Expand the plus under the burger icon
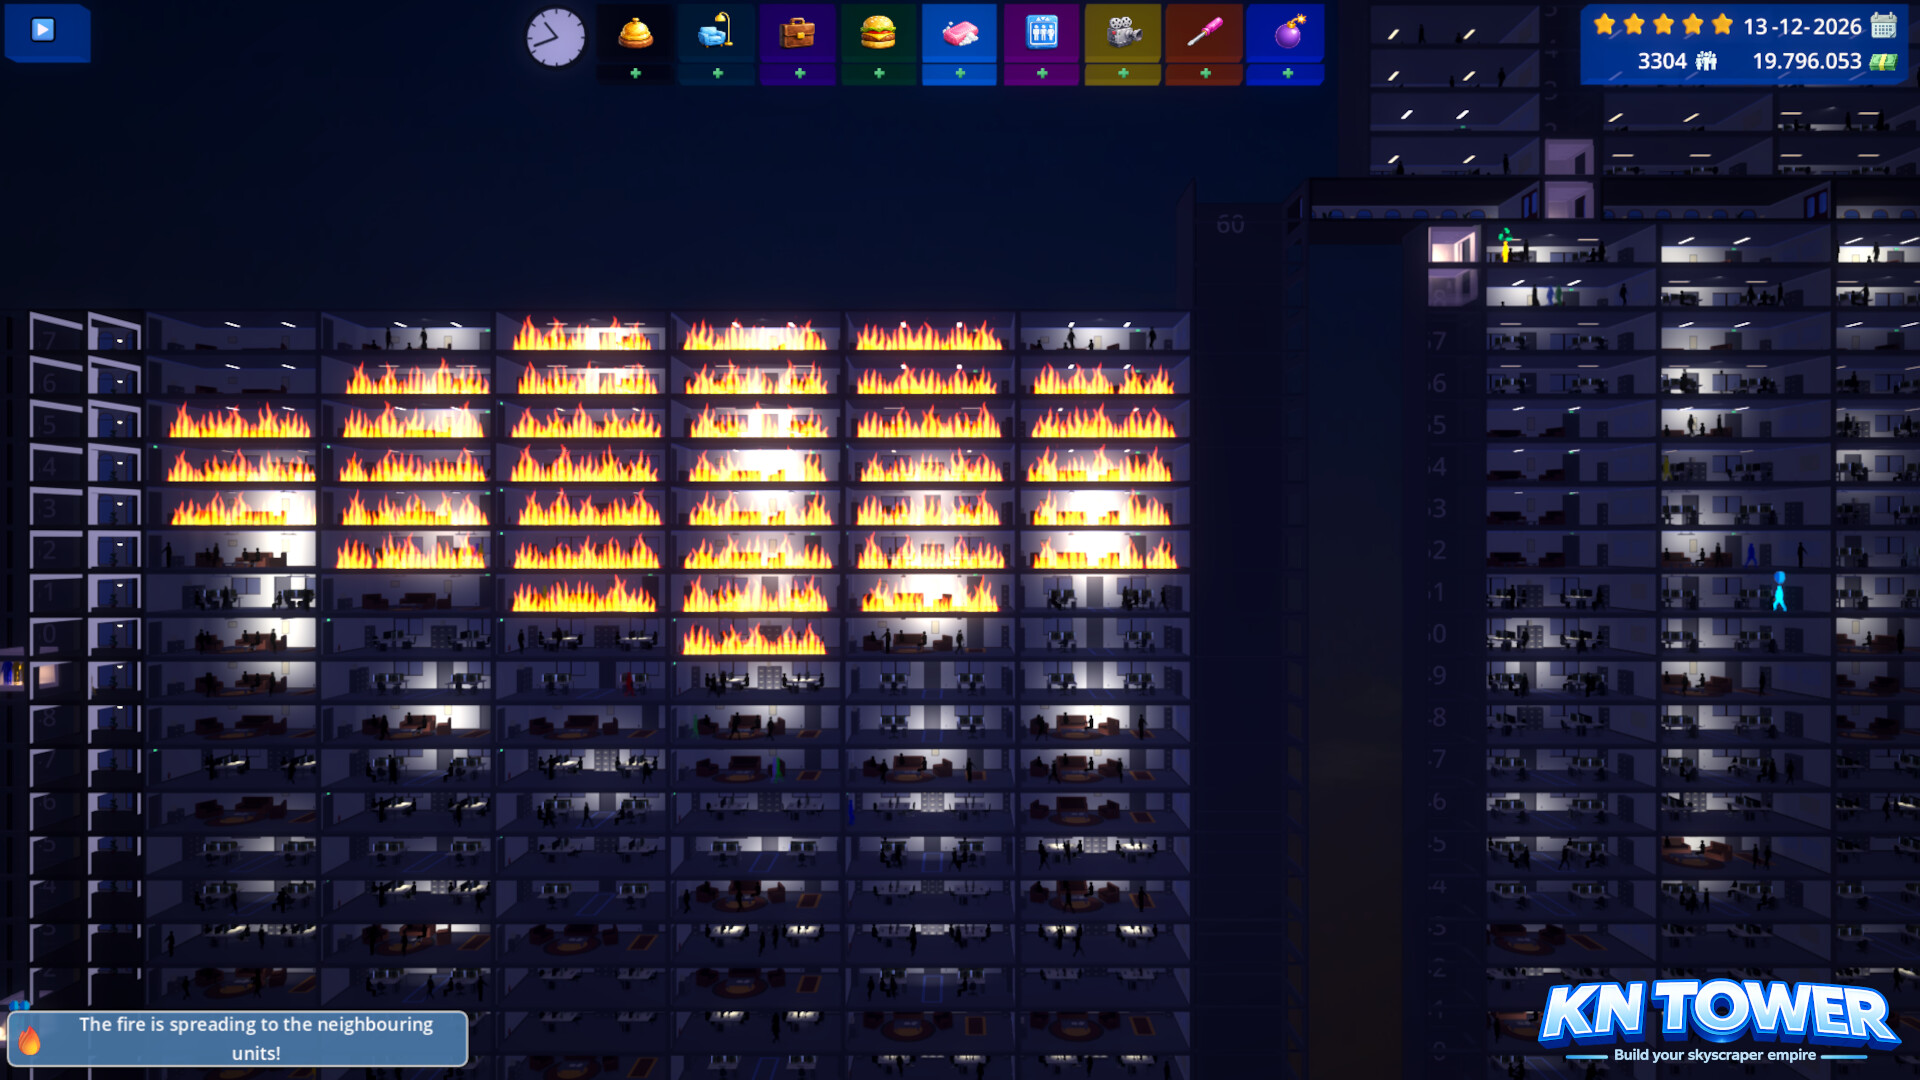The width and height of the screenshot is (1920, 1080). pos(879,74)
